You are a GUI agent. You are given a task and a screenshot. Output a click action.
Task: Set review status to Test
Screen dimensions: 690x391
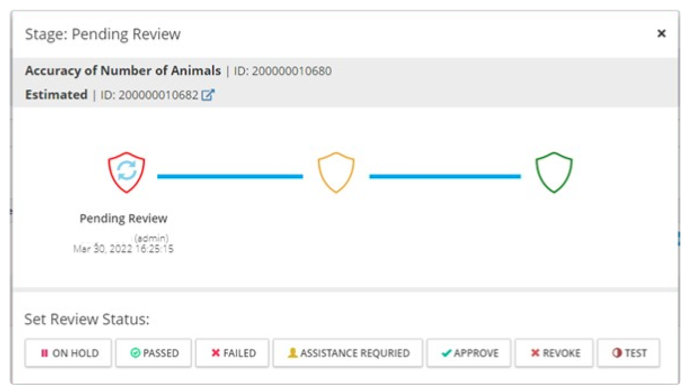click(x=628, y=353)
